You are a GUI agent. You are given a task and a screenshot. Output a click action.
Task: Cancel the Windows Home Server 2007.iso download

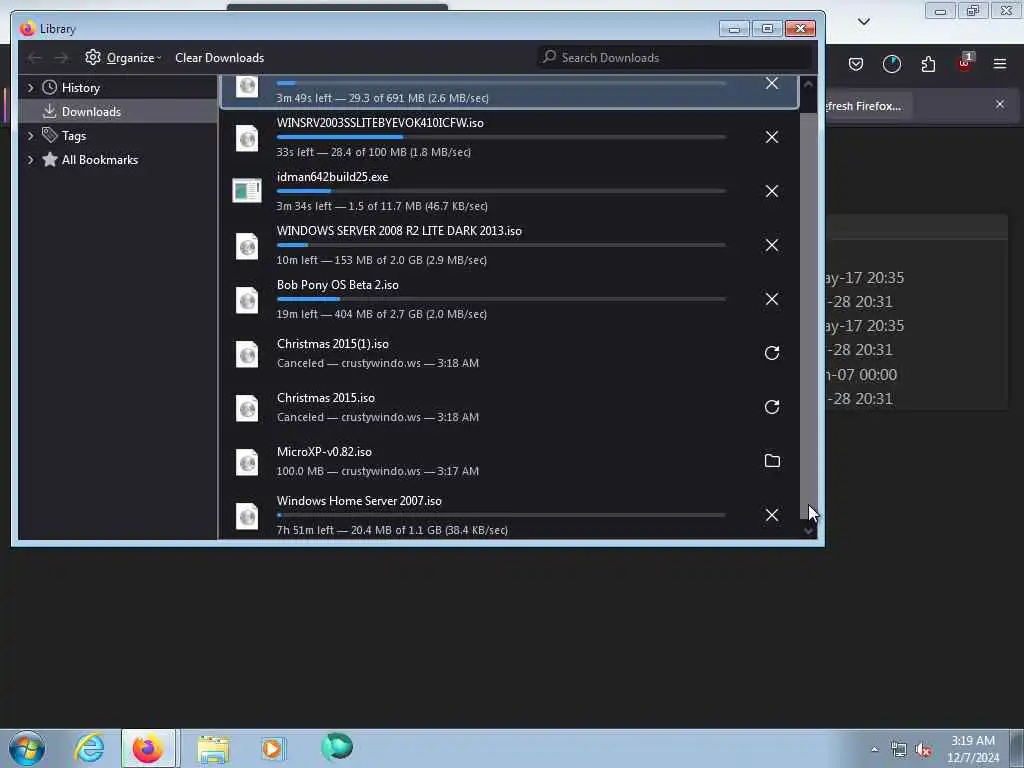(x=771, y=515)
